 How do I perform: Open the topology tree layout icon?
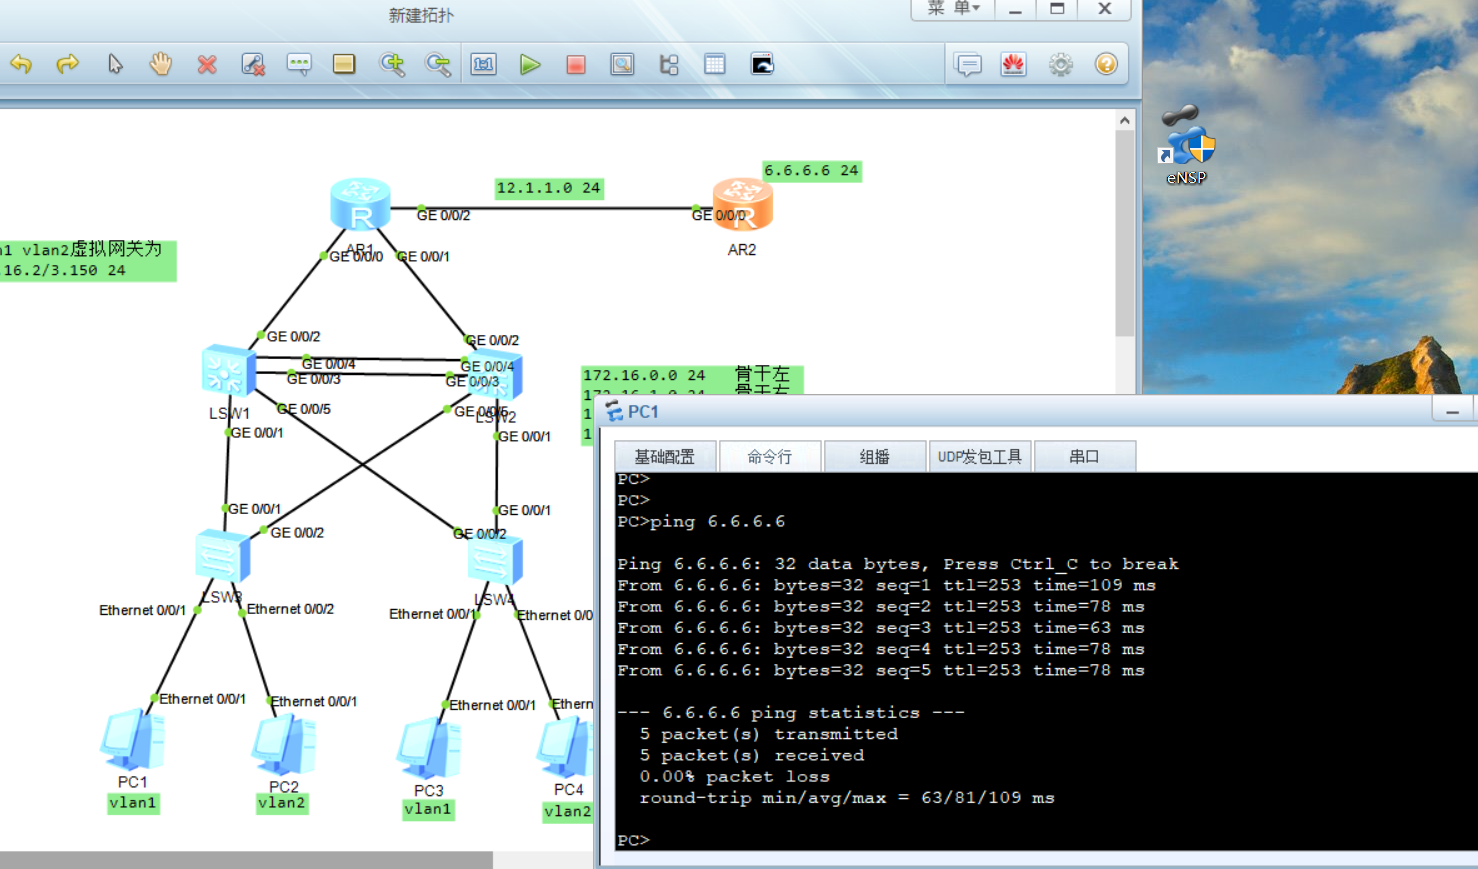point(669,65)
